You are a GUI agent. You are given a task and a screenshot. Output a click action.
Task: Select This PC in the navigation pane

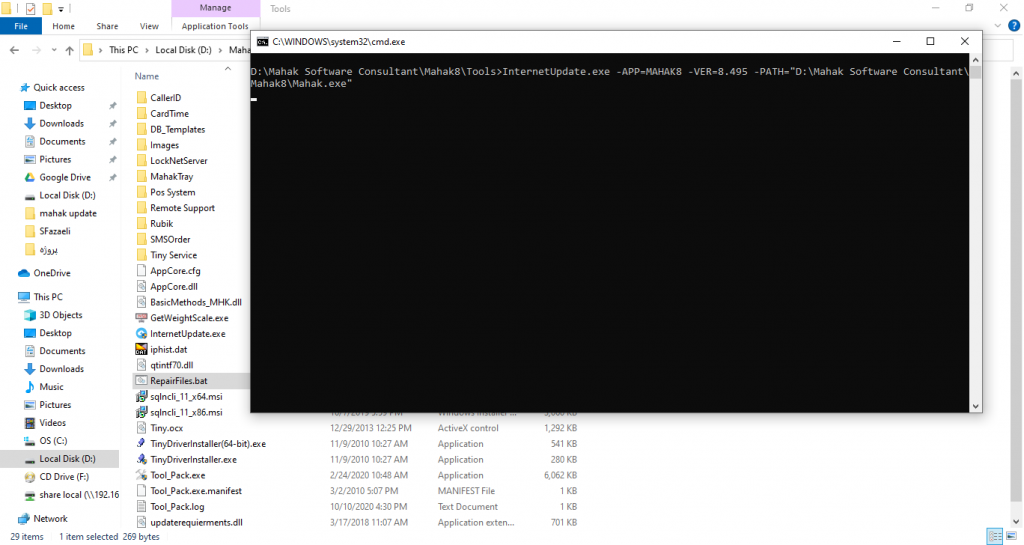[48, 296]
